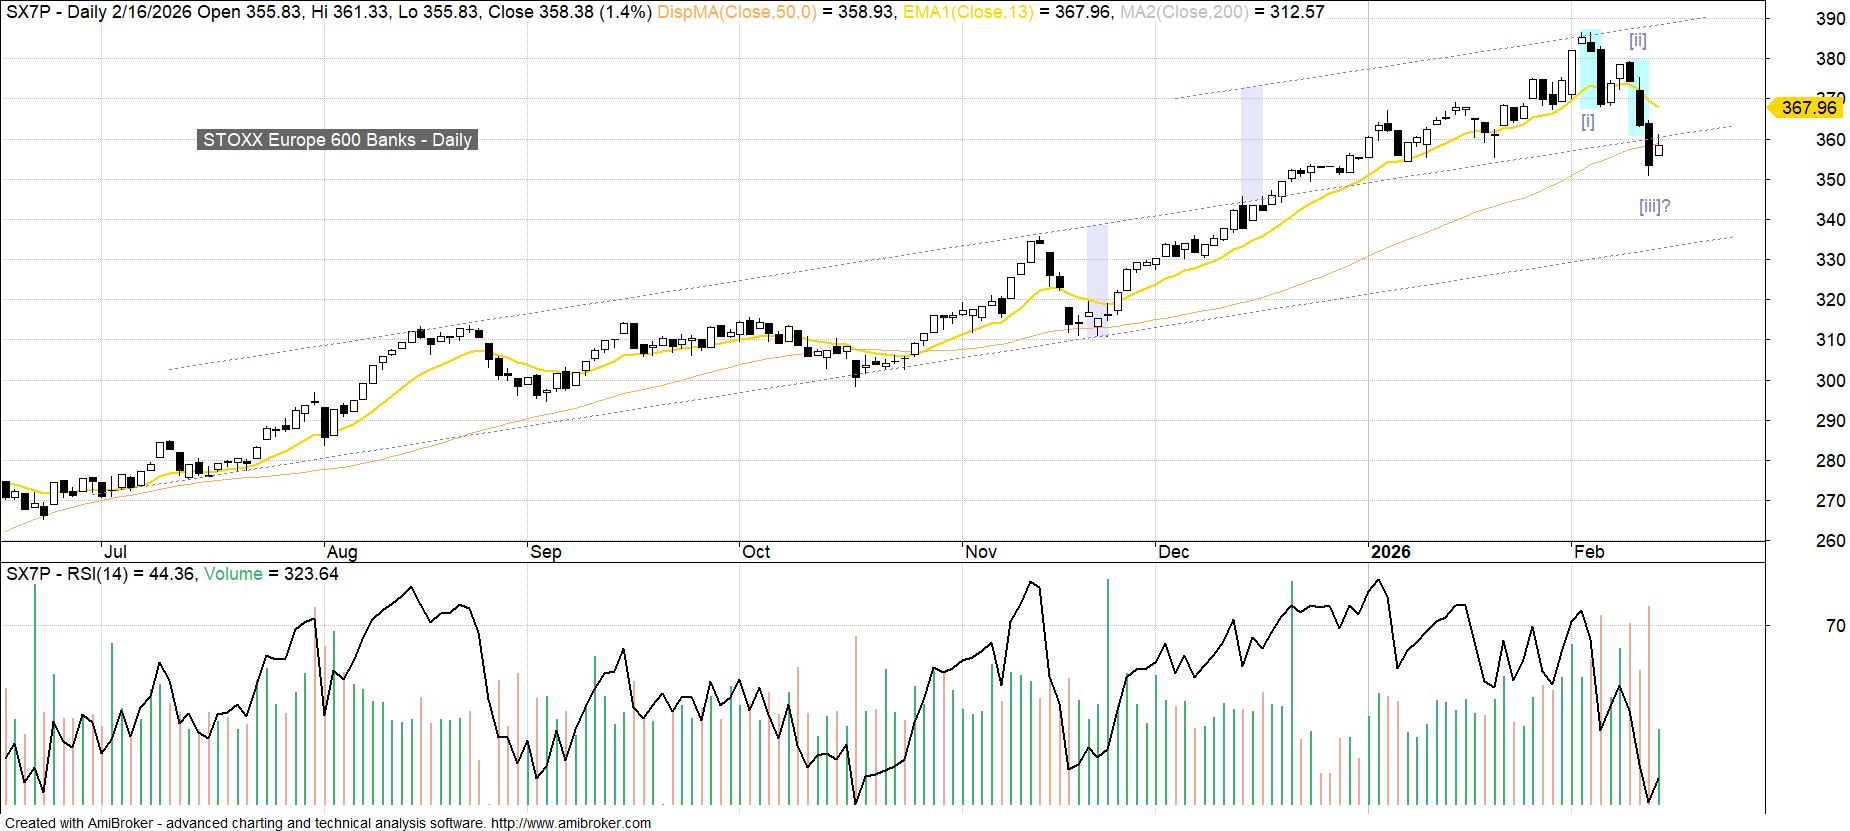Click the Feb marker on time axis
Viewport: 1850px width, 831px height.
1588,552
